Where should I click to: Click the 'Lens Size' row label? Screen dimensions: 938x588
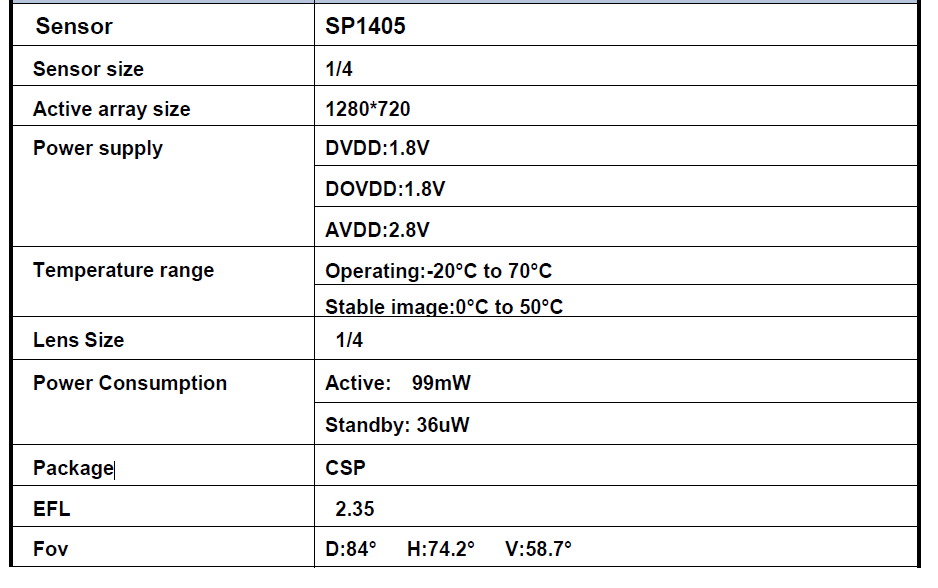click(x=78, y=340)
